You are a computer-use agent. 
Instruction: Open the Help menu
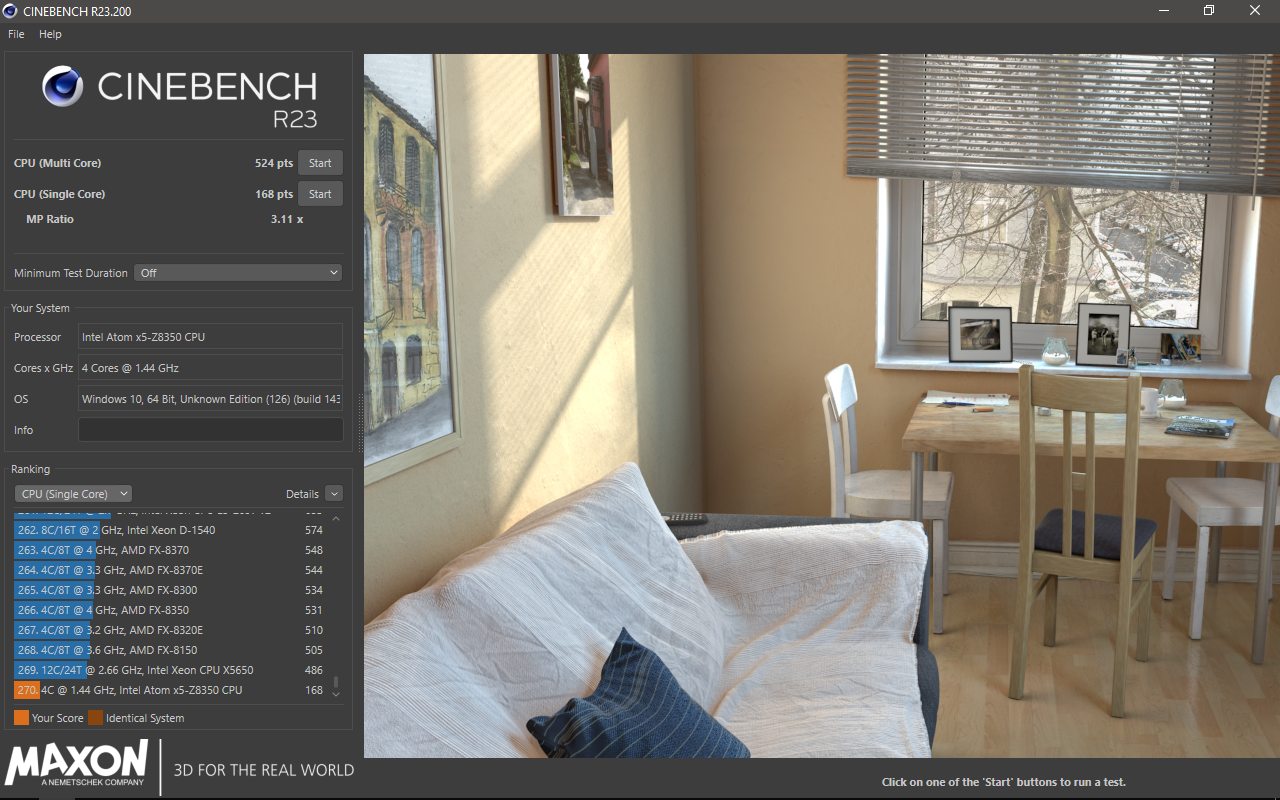click(50, 34)
